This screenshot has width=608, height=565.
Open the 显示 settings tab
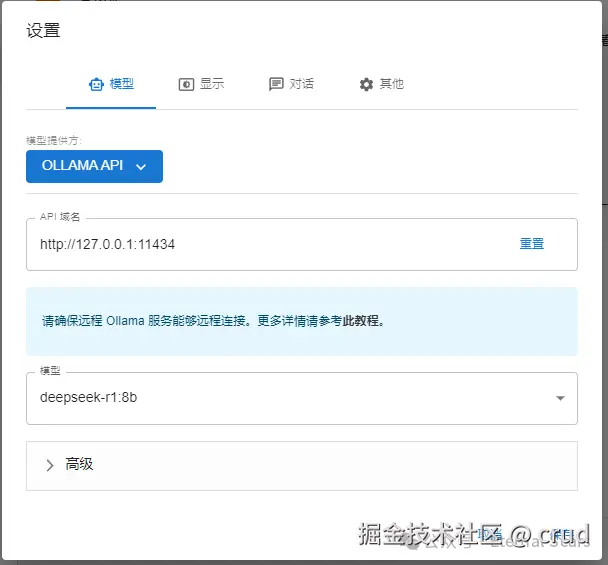click(201, 84)
